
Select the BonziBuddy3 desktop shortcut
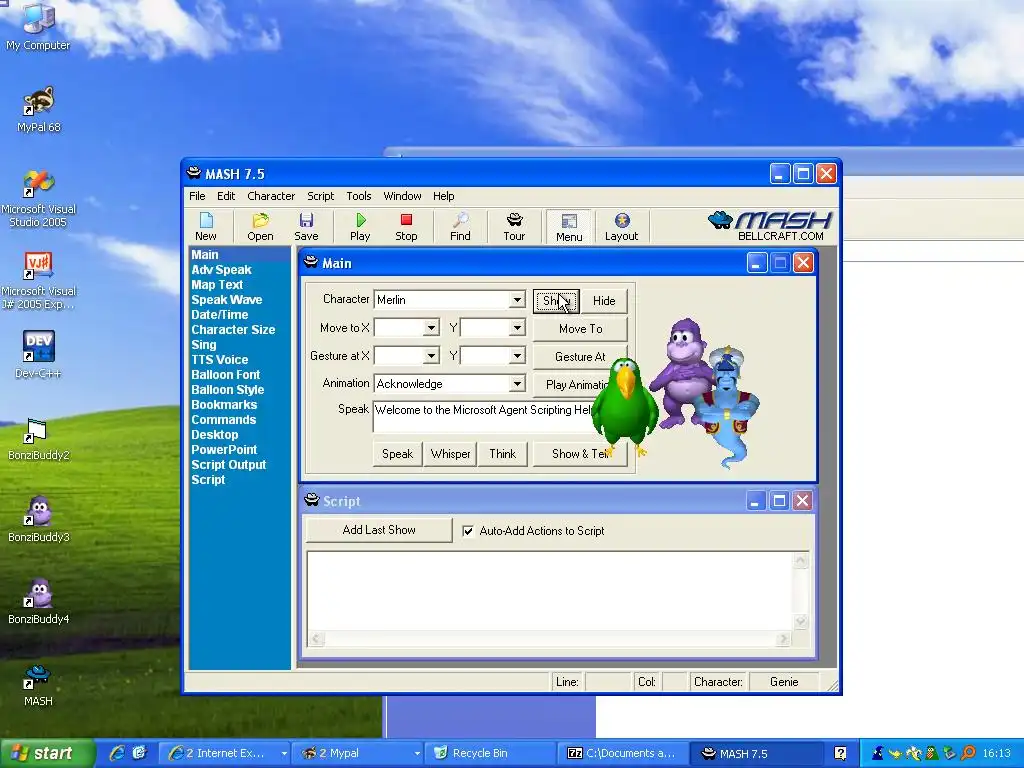point(39,519)
